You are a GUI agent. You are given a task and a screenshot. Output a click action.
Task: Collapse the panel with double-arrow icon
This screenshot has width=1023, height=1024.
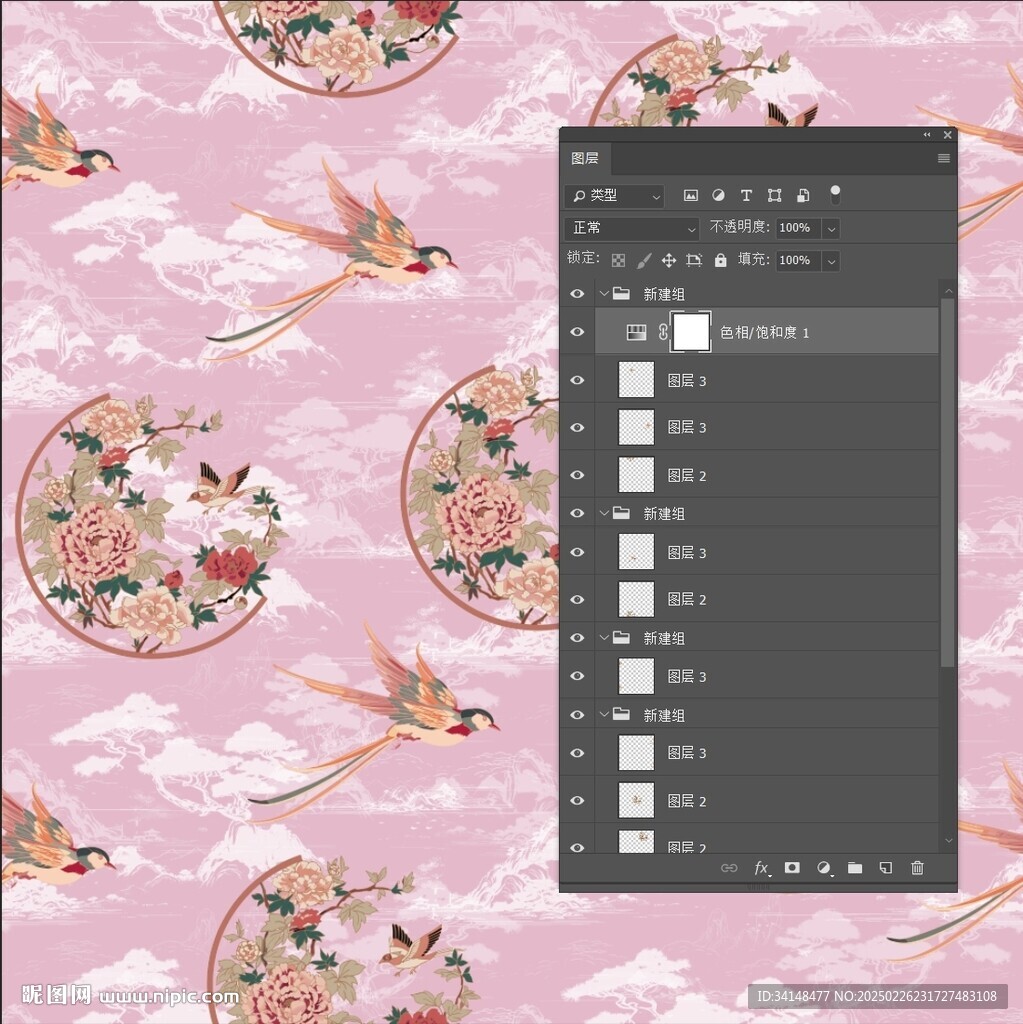tap(926, 135)
